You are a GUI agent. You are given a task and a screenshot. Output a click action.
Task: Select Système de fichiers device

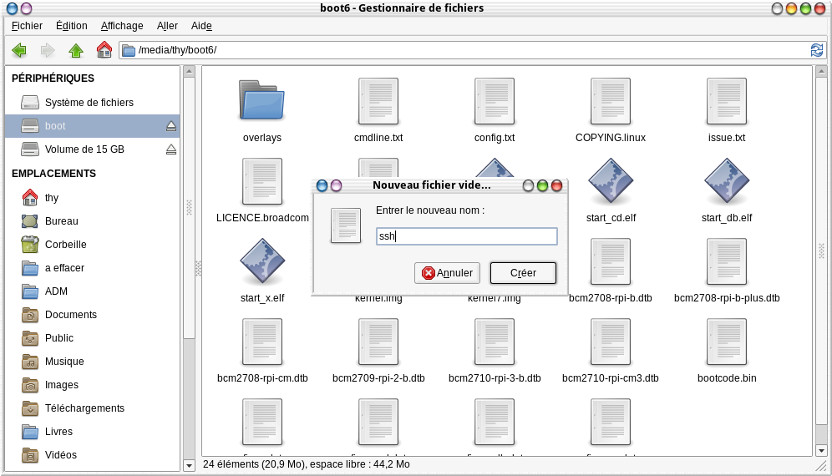tap(88, 102)
